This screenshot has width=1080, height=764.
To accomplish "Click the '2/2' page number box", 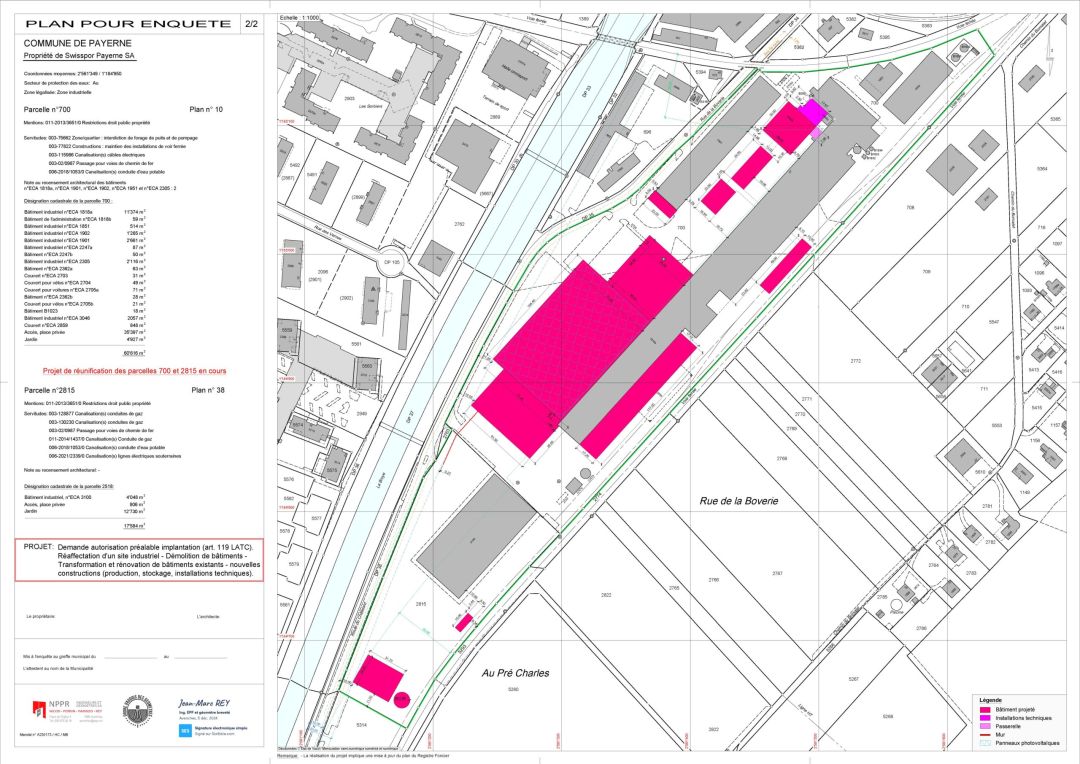I will point(251,23).
